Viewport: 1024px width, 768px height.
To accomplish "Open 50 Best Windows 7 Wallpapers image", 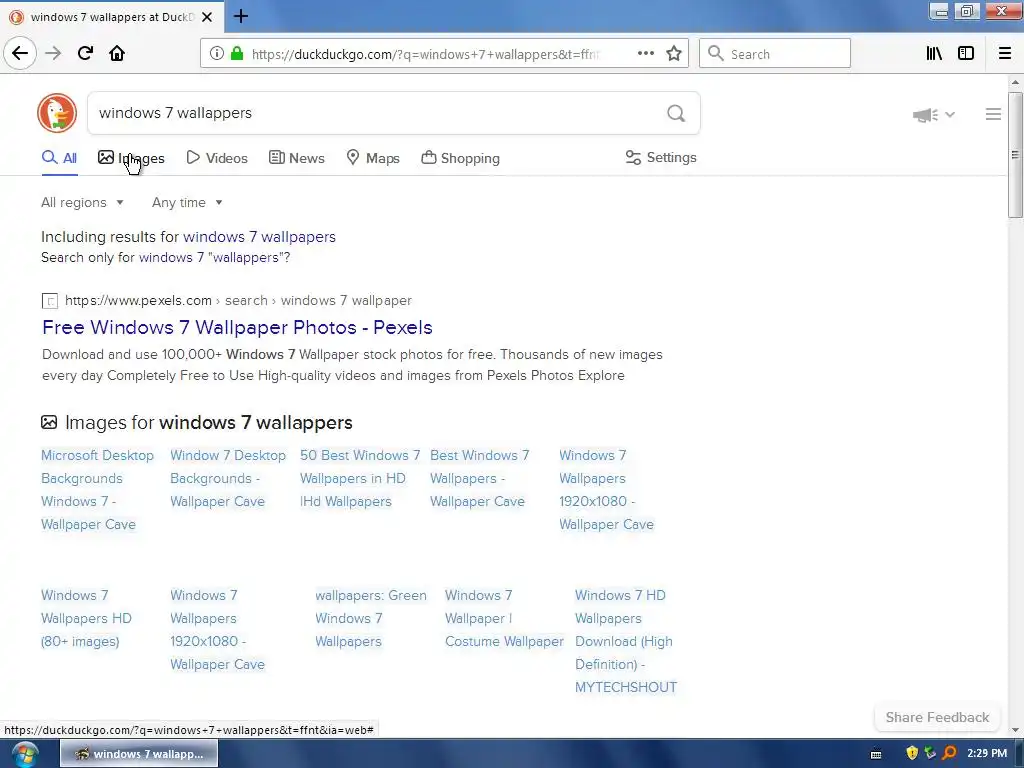I will [360, 479].
